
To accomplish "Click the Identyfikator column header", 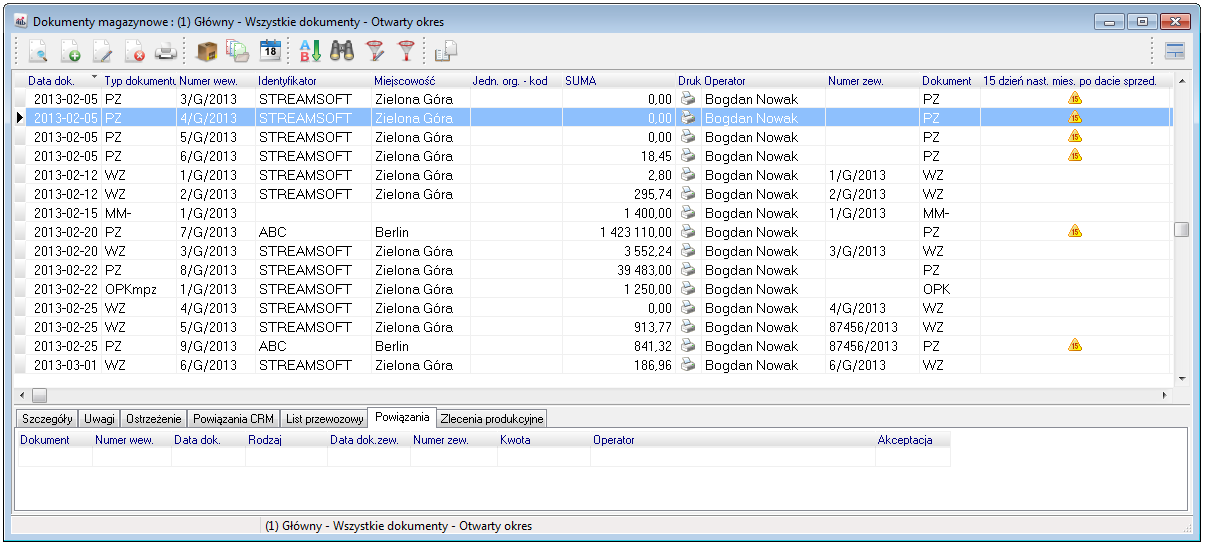I will (x=312, y=81).
